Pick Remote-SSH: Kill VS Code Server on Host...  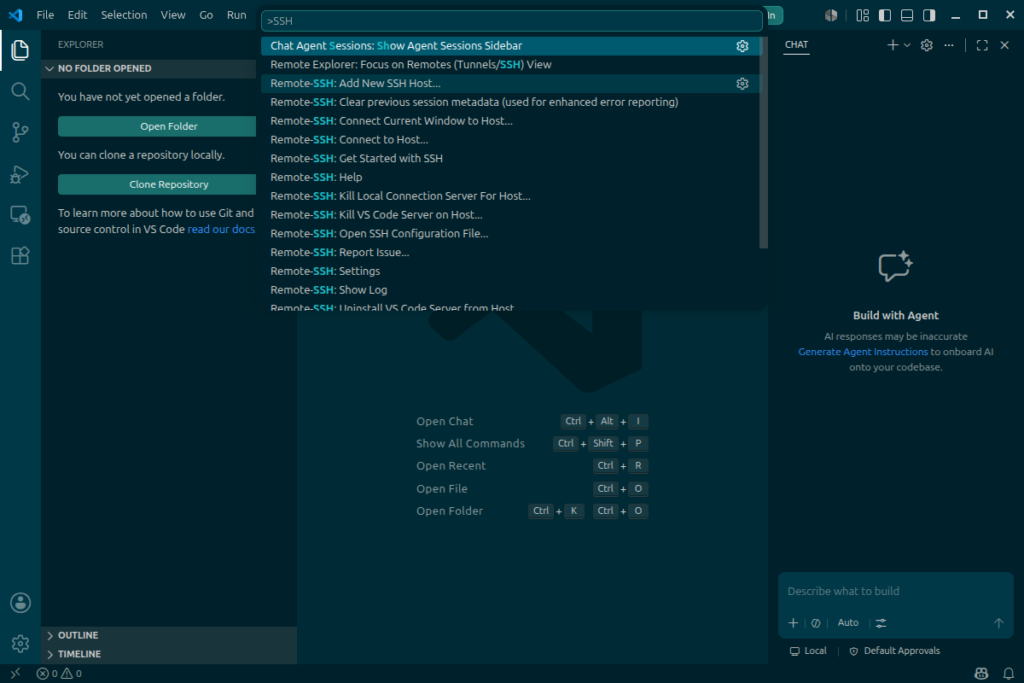click(511, 215)
